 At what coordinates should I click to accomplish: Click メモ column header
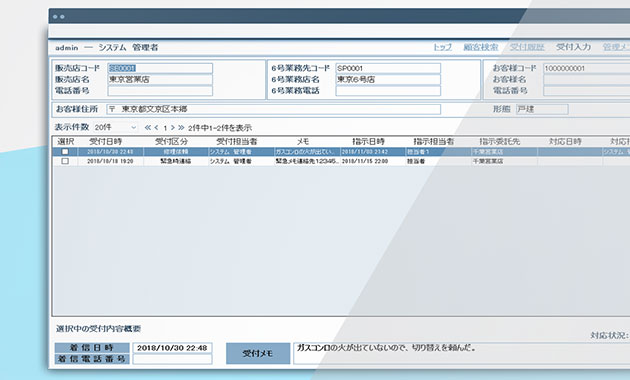pyautogui.click(x=303, y=142)
